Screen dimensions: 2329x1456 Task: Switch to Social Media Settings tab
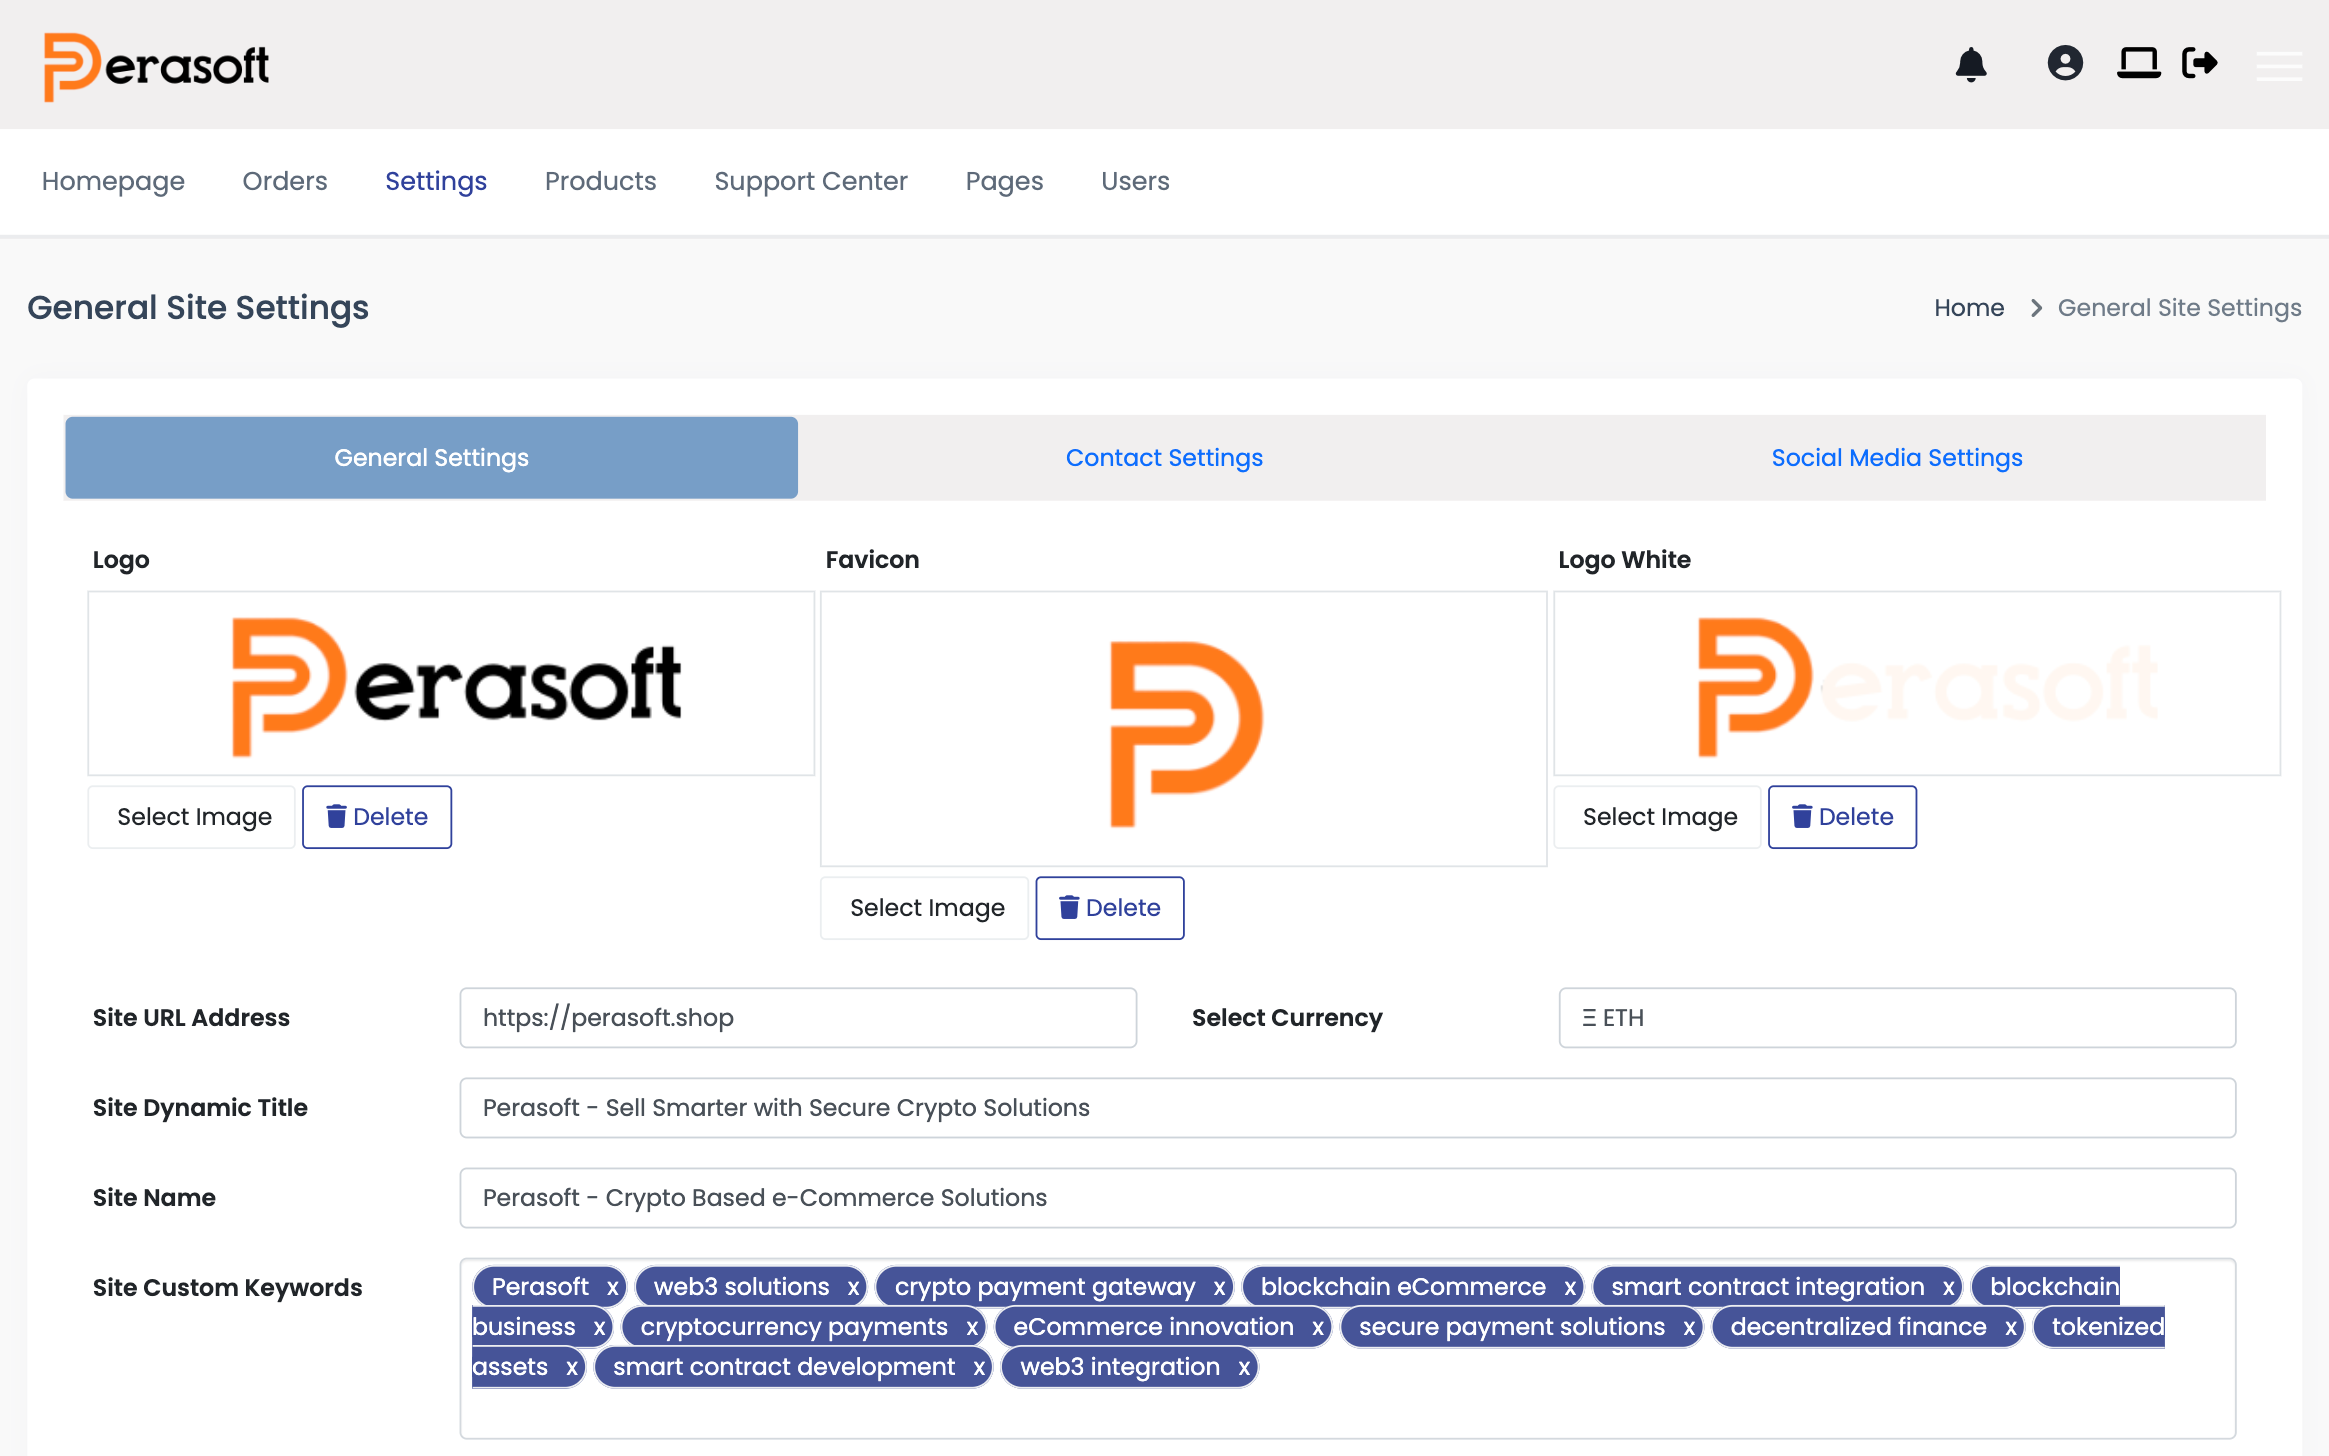pyautogui.click(x=1897, y=458)
